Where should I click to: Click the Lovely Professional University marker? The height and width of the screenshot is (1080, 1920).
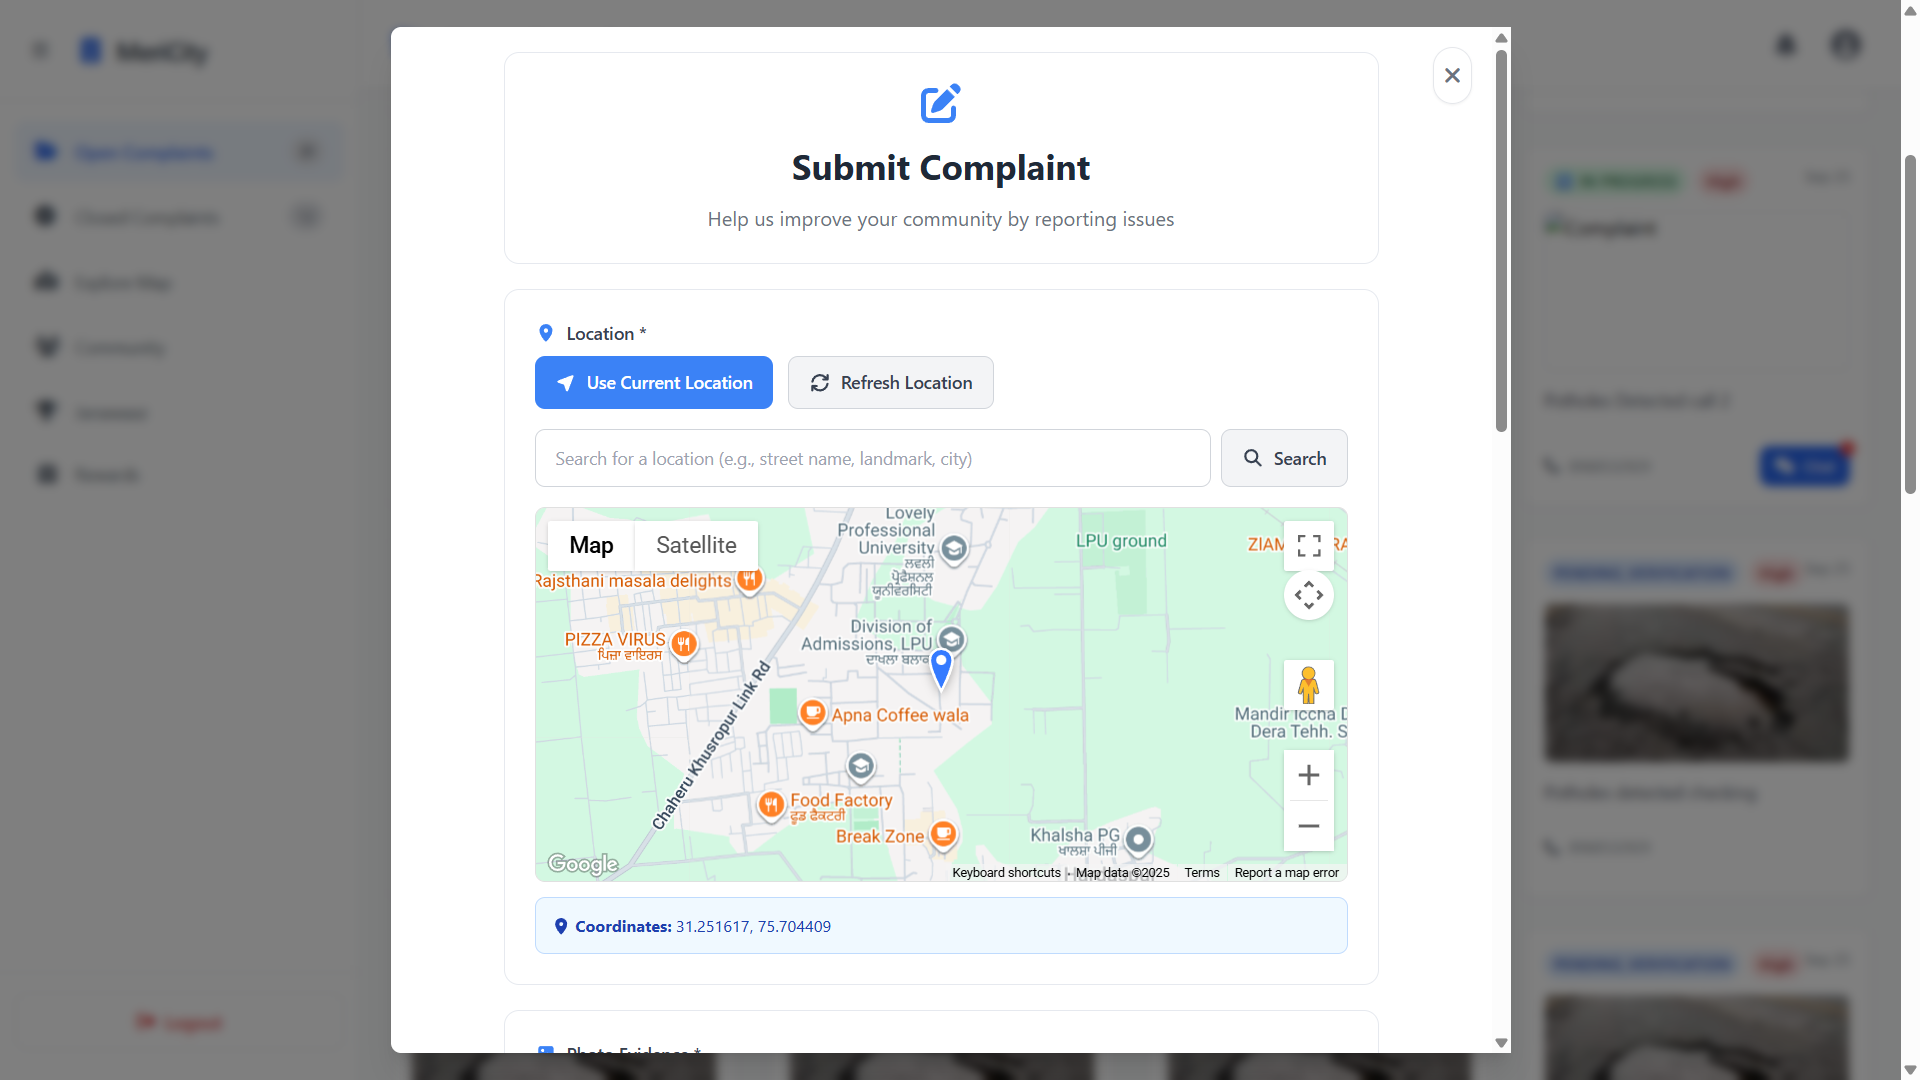click(954, 548)
